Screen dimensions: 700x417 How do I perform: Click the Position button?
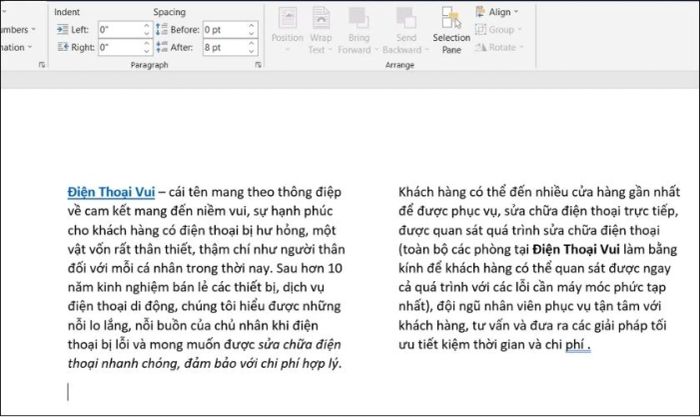coord(287,30)
